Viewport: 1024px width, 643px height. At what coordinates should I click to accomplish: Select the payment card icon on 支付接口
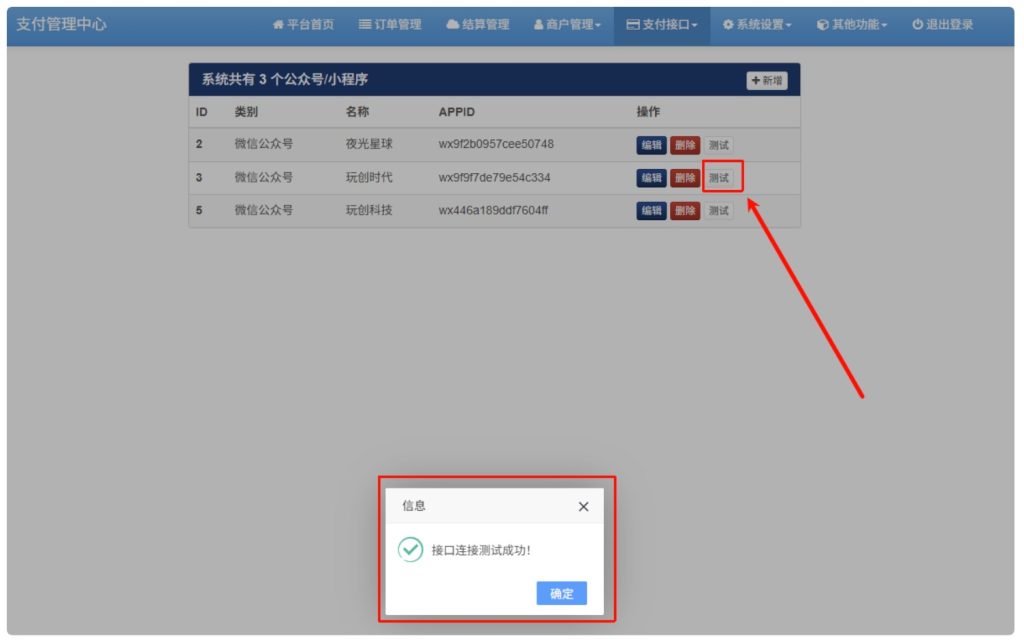(629, 24)
